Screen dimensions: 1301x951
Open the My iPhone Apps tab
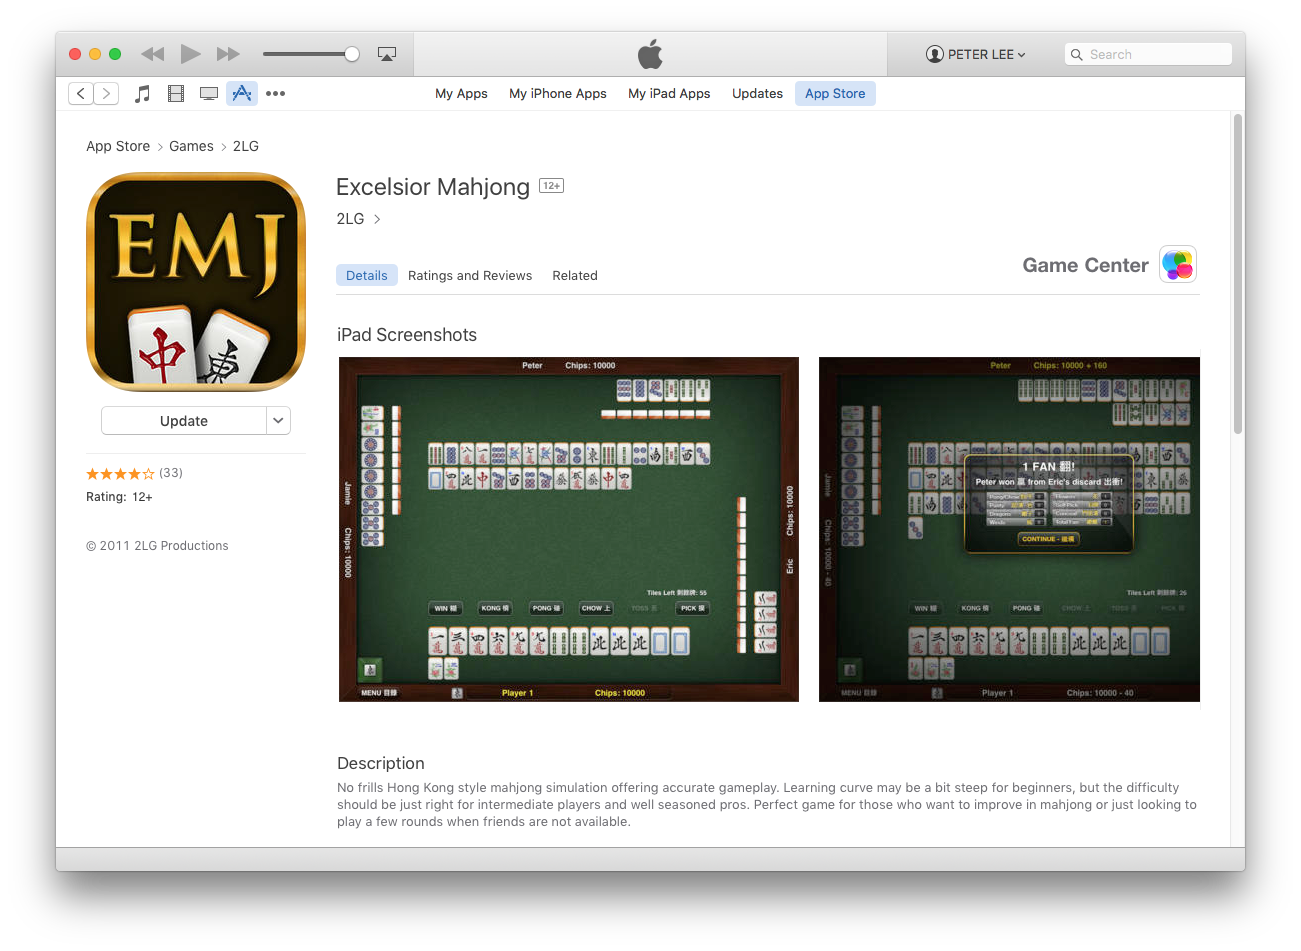click(x=558, y=93)
